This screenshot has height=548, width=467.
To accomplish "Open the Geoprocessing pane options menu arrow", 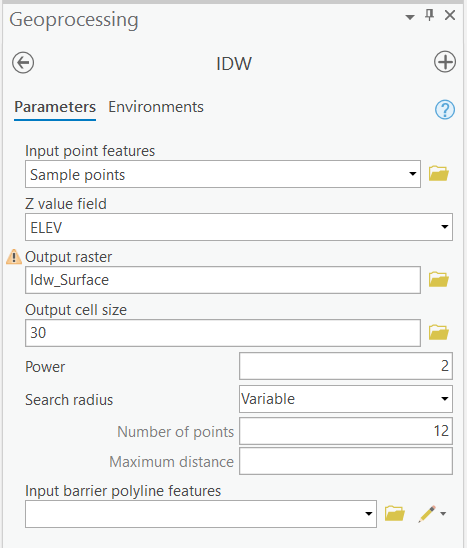I will pos(410,17).
